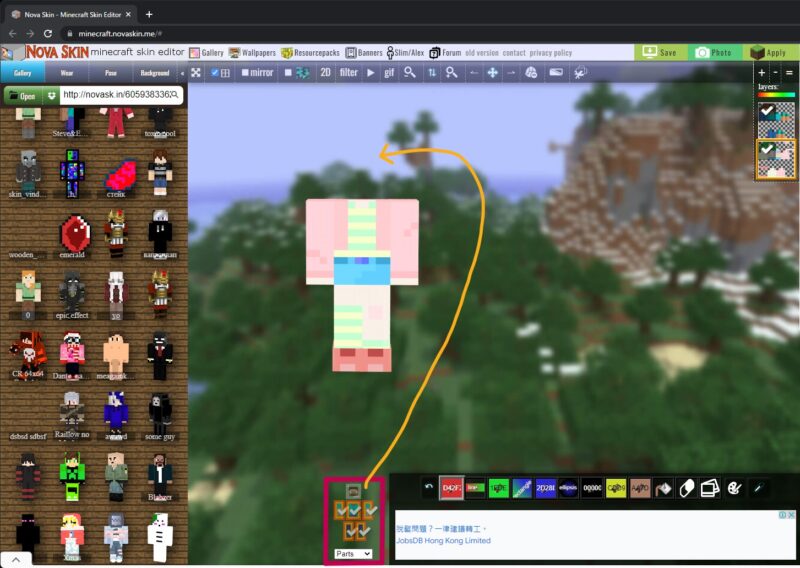Click the old version link
This screenshot has height=568, width=800.
coord(482,53)
